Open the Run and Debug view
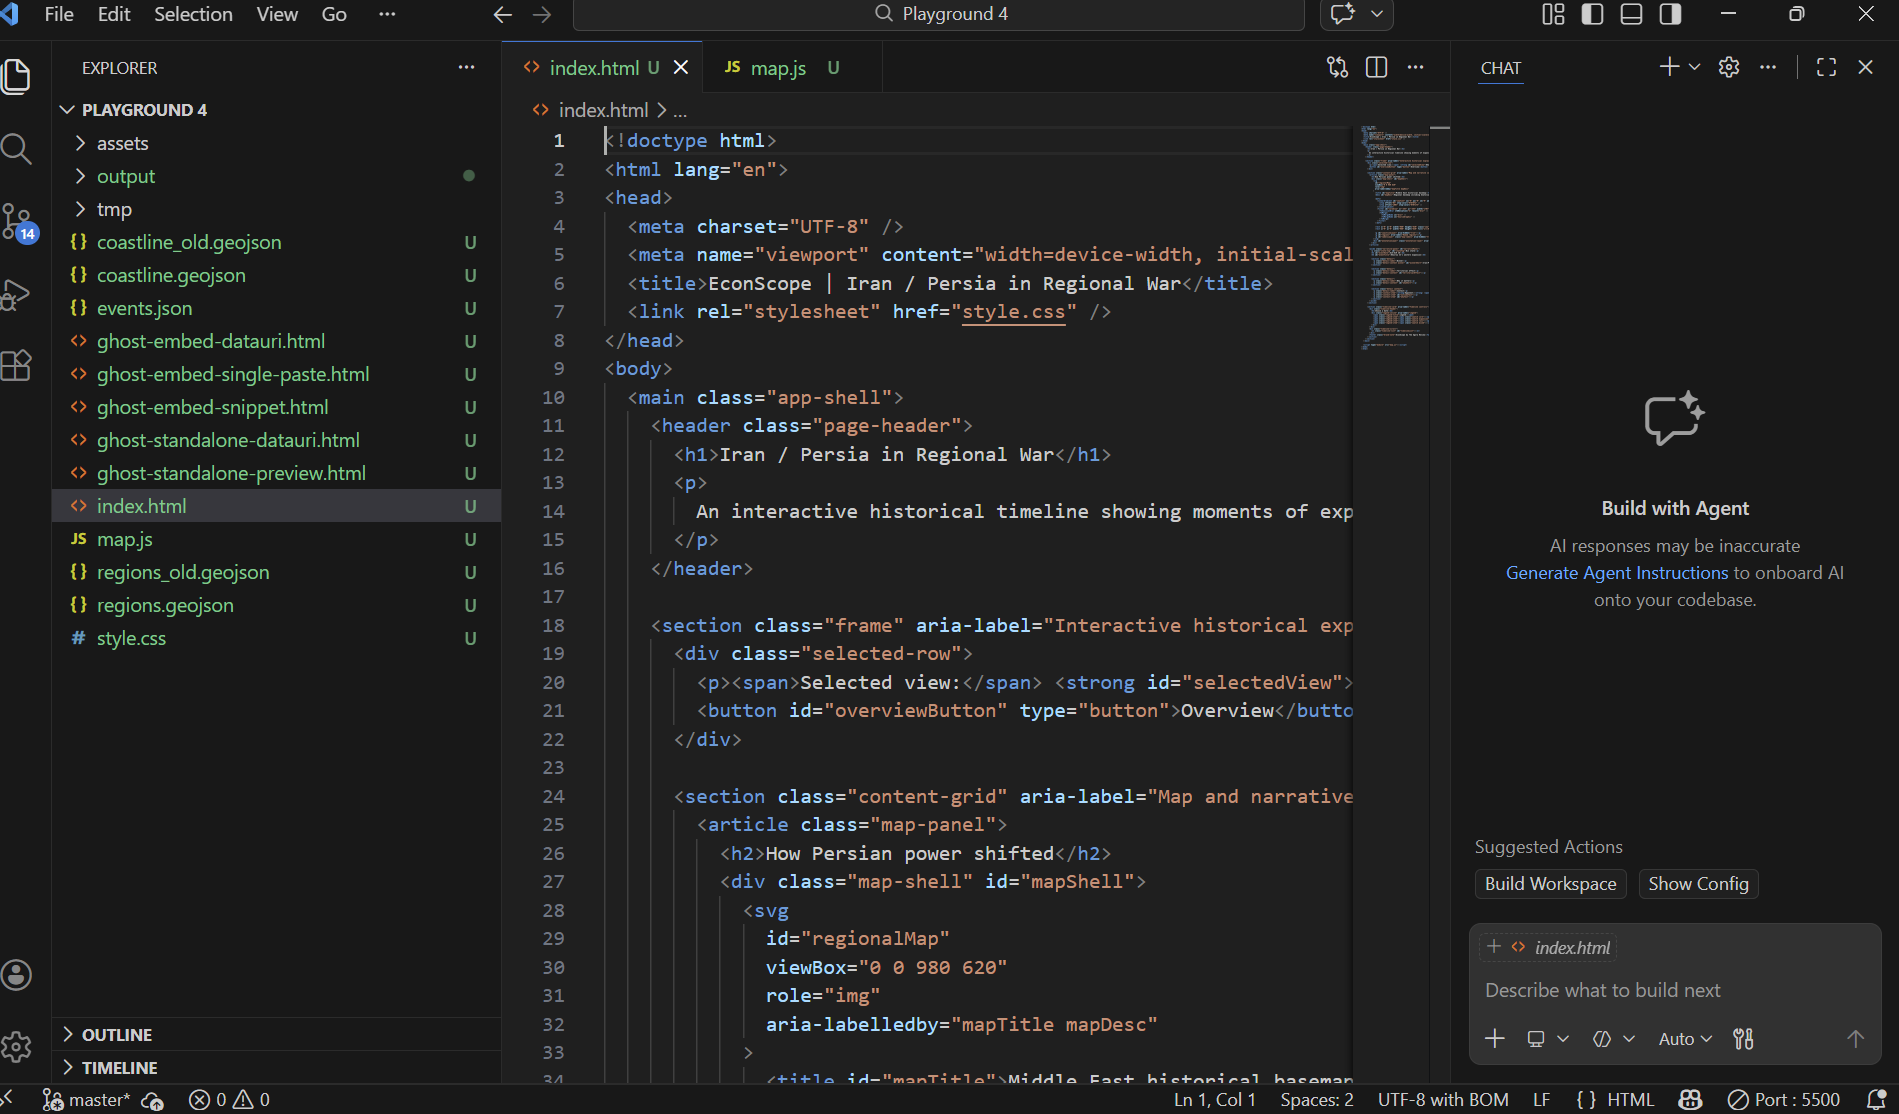The height and width of the screenshot is (1114, 1899). pos(17,294)
